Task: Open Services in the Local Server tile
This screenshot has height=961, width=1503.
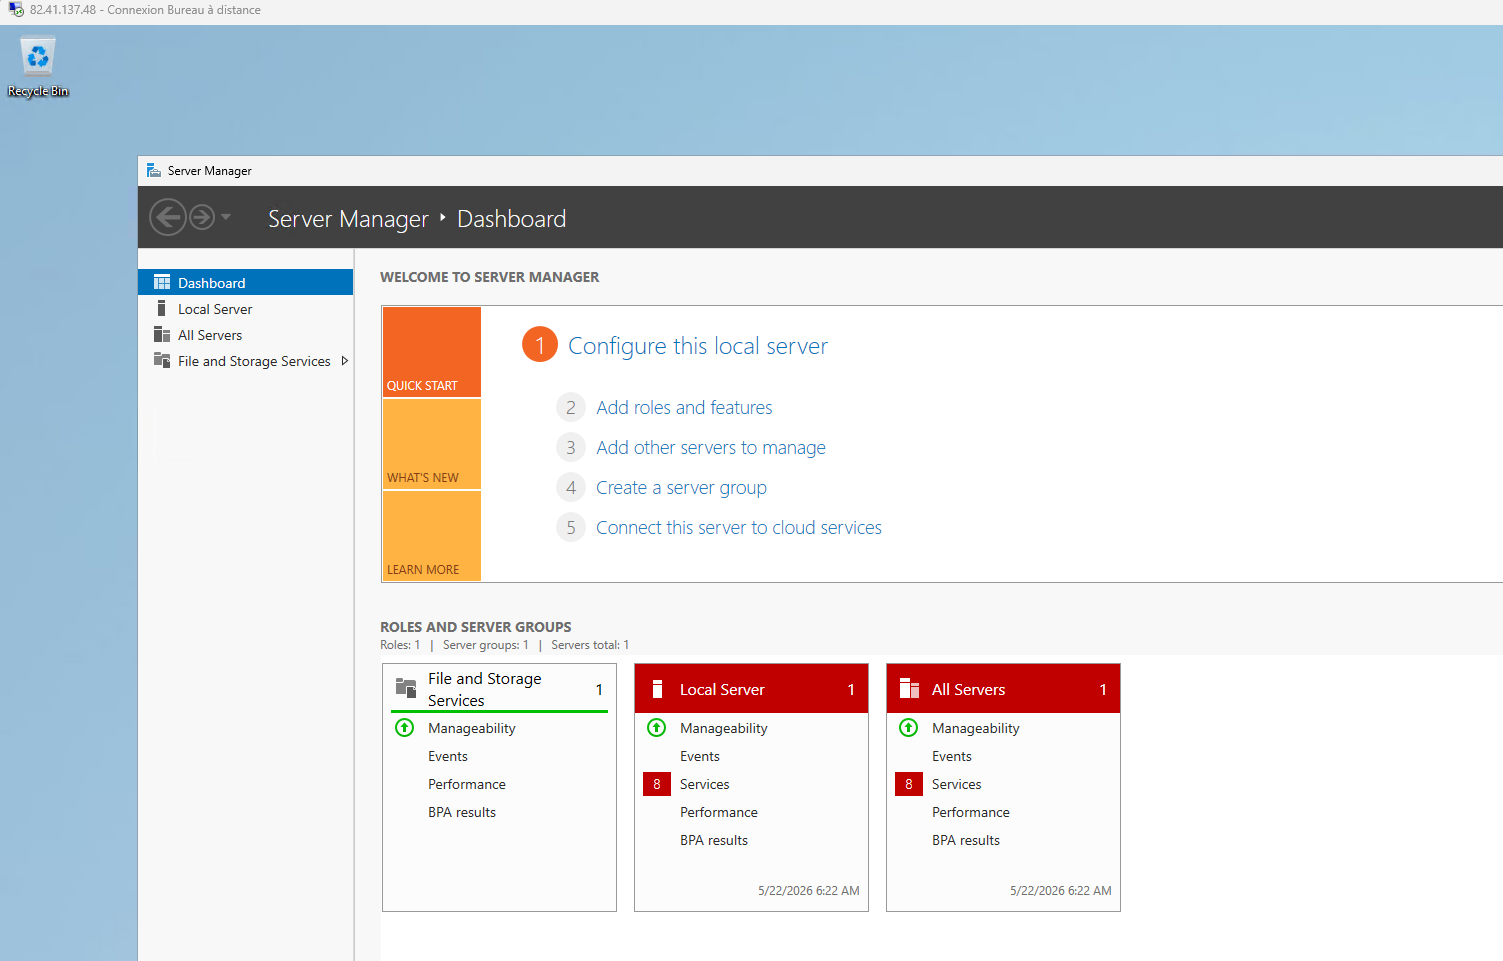Action: tap(705, 784)
